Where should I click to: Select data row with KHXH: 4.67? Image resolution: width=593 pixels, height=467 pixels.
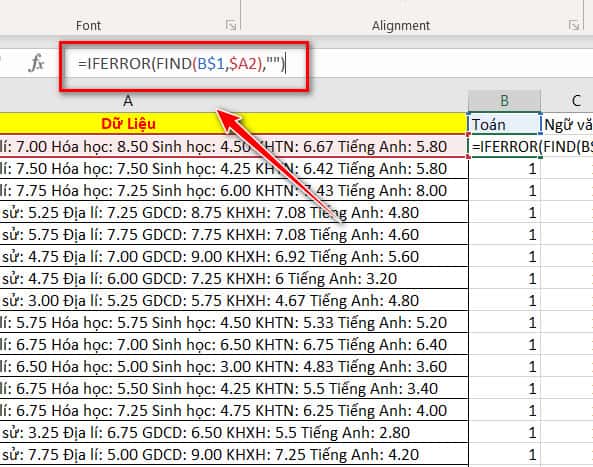[x=234, y=300]
